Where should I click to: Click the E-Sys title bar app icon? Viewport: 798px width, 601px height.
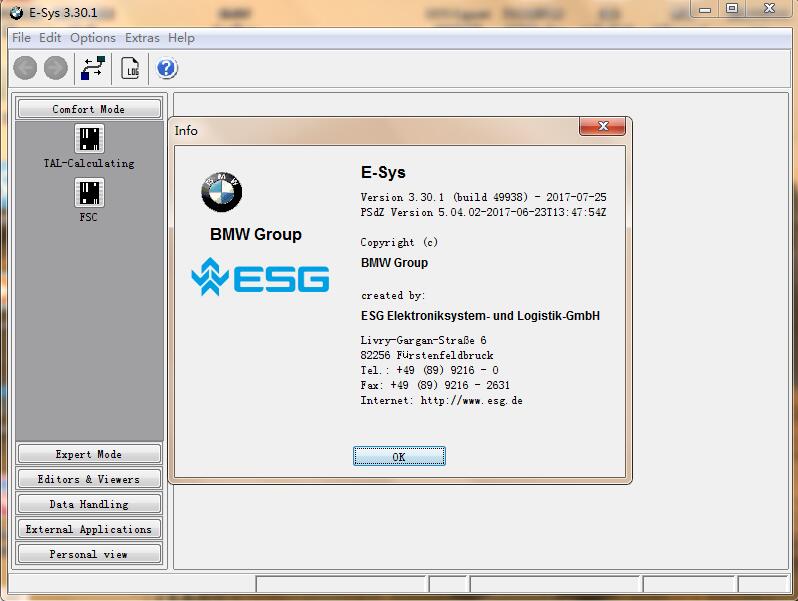(x=16, y=13)
